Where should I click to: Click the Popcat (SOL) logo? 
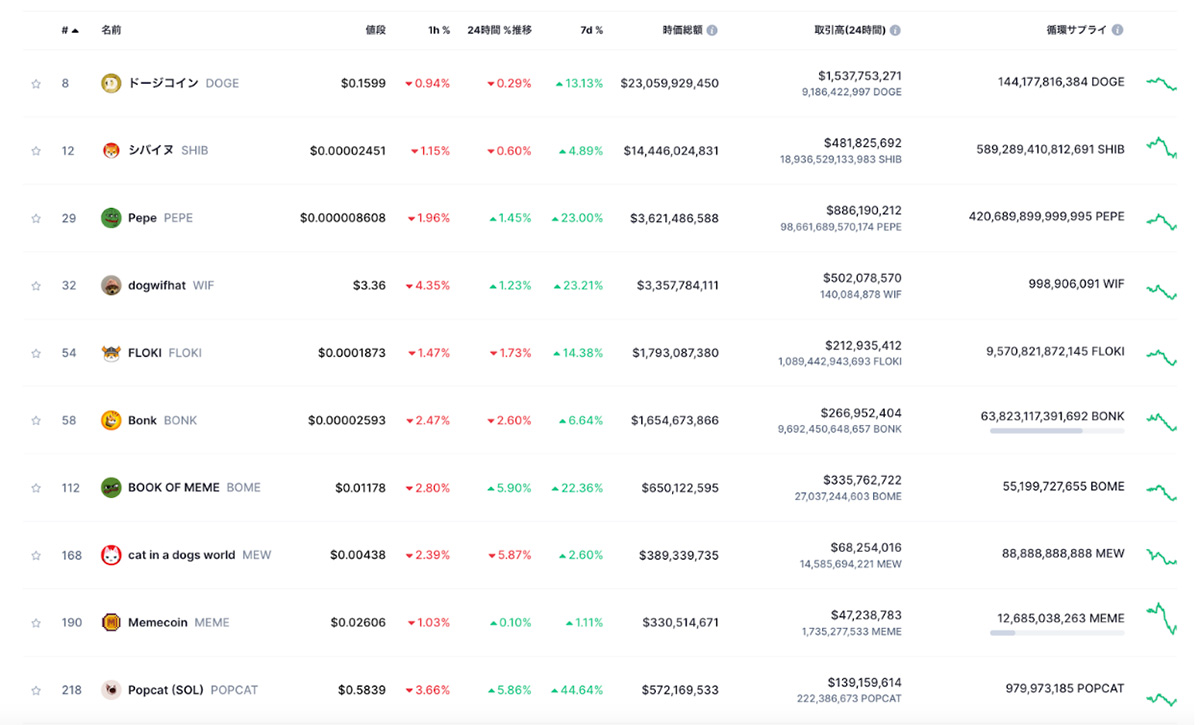pyautogui.click(x=111, y=690)
